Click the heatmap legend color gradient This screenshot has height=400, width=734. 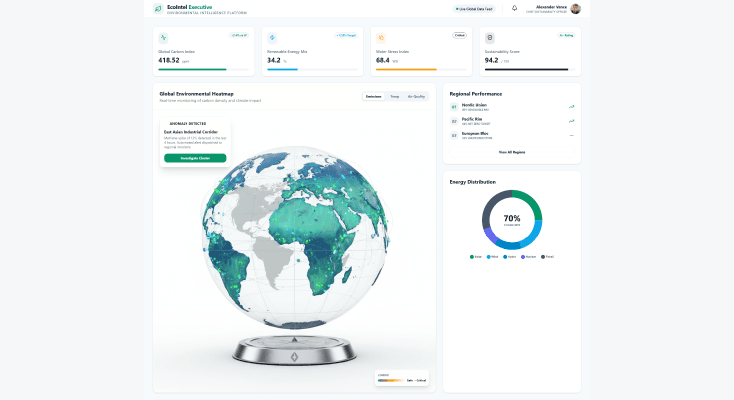coord(390,380)
